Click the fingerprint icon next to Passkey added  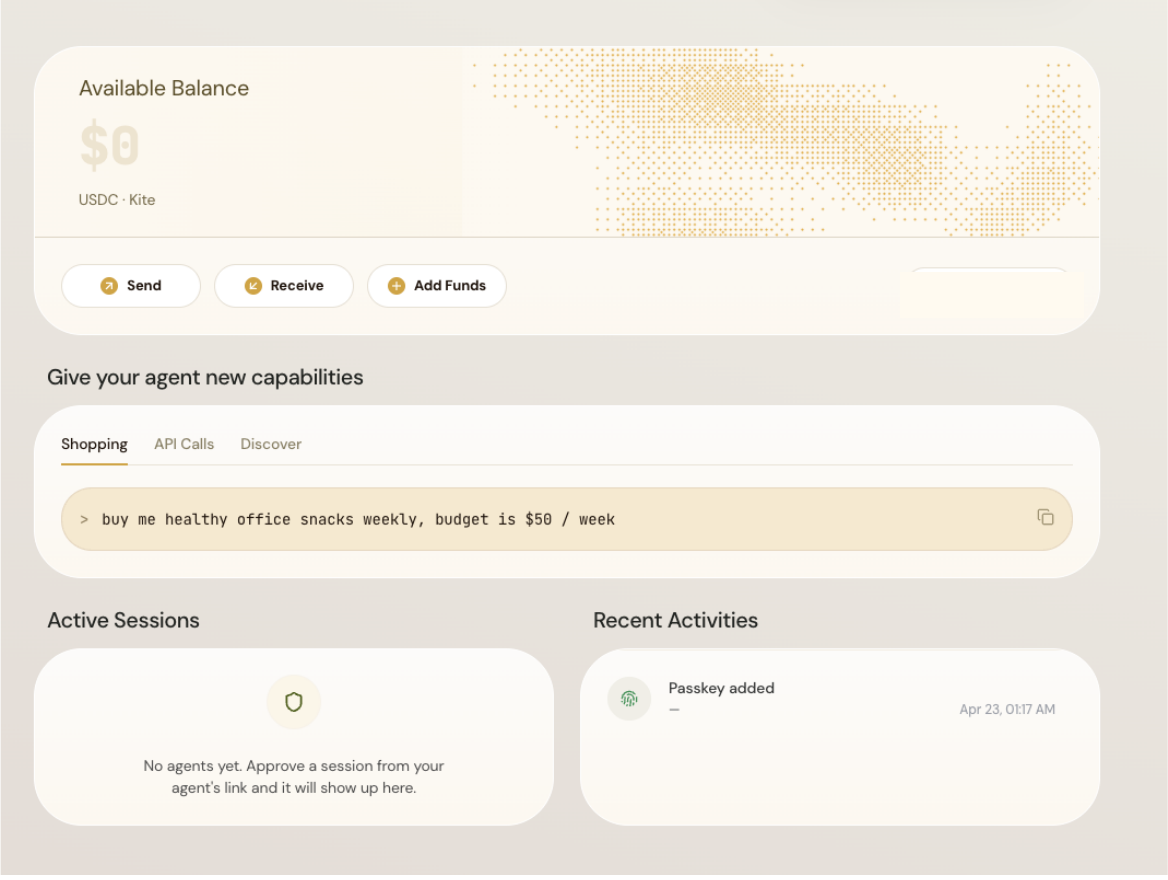pos(629,698)
